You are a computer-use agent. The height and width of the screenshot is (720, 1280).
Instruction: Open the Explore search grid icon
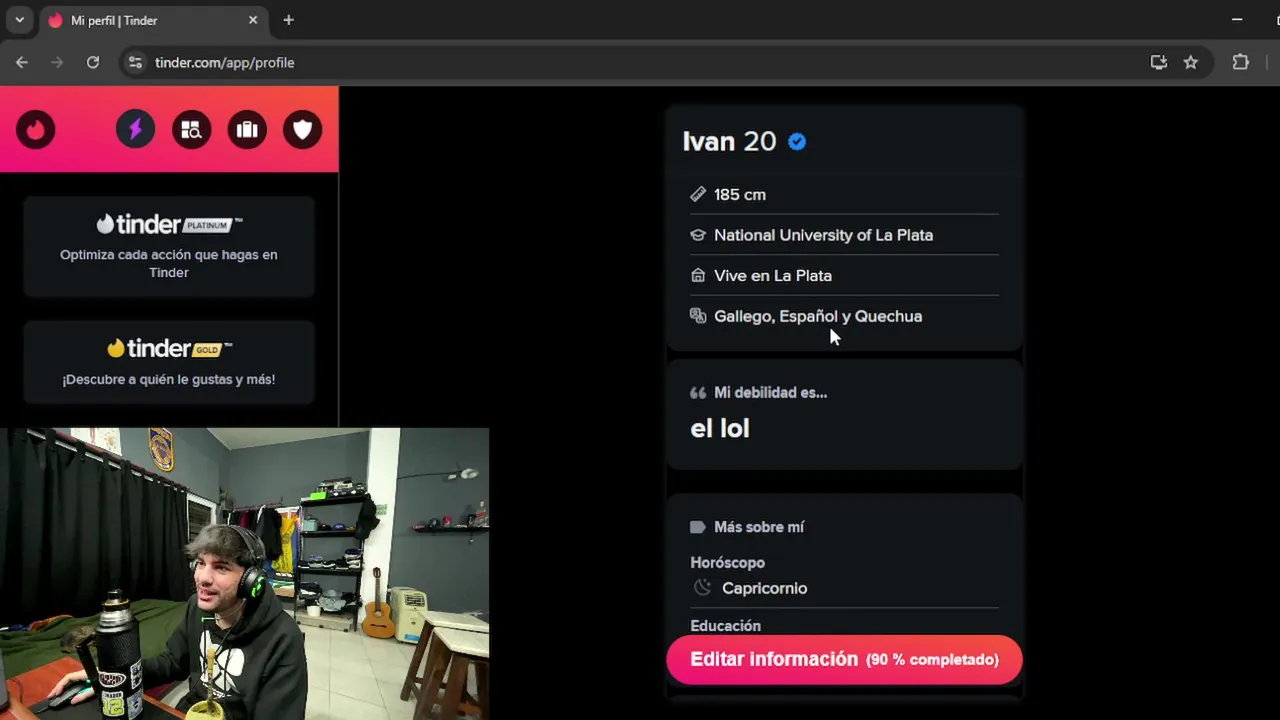click(191, 130)
